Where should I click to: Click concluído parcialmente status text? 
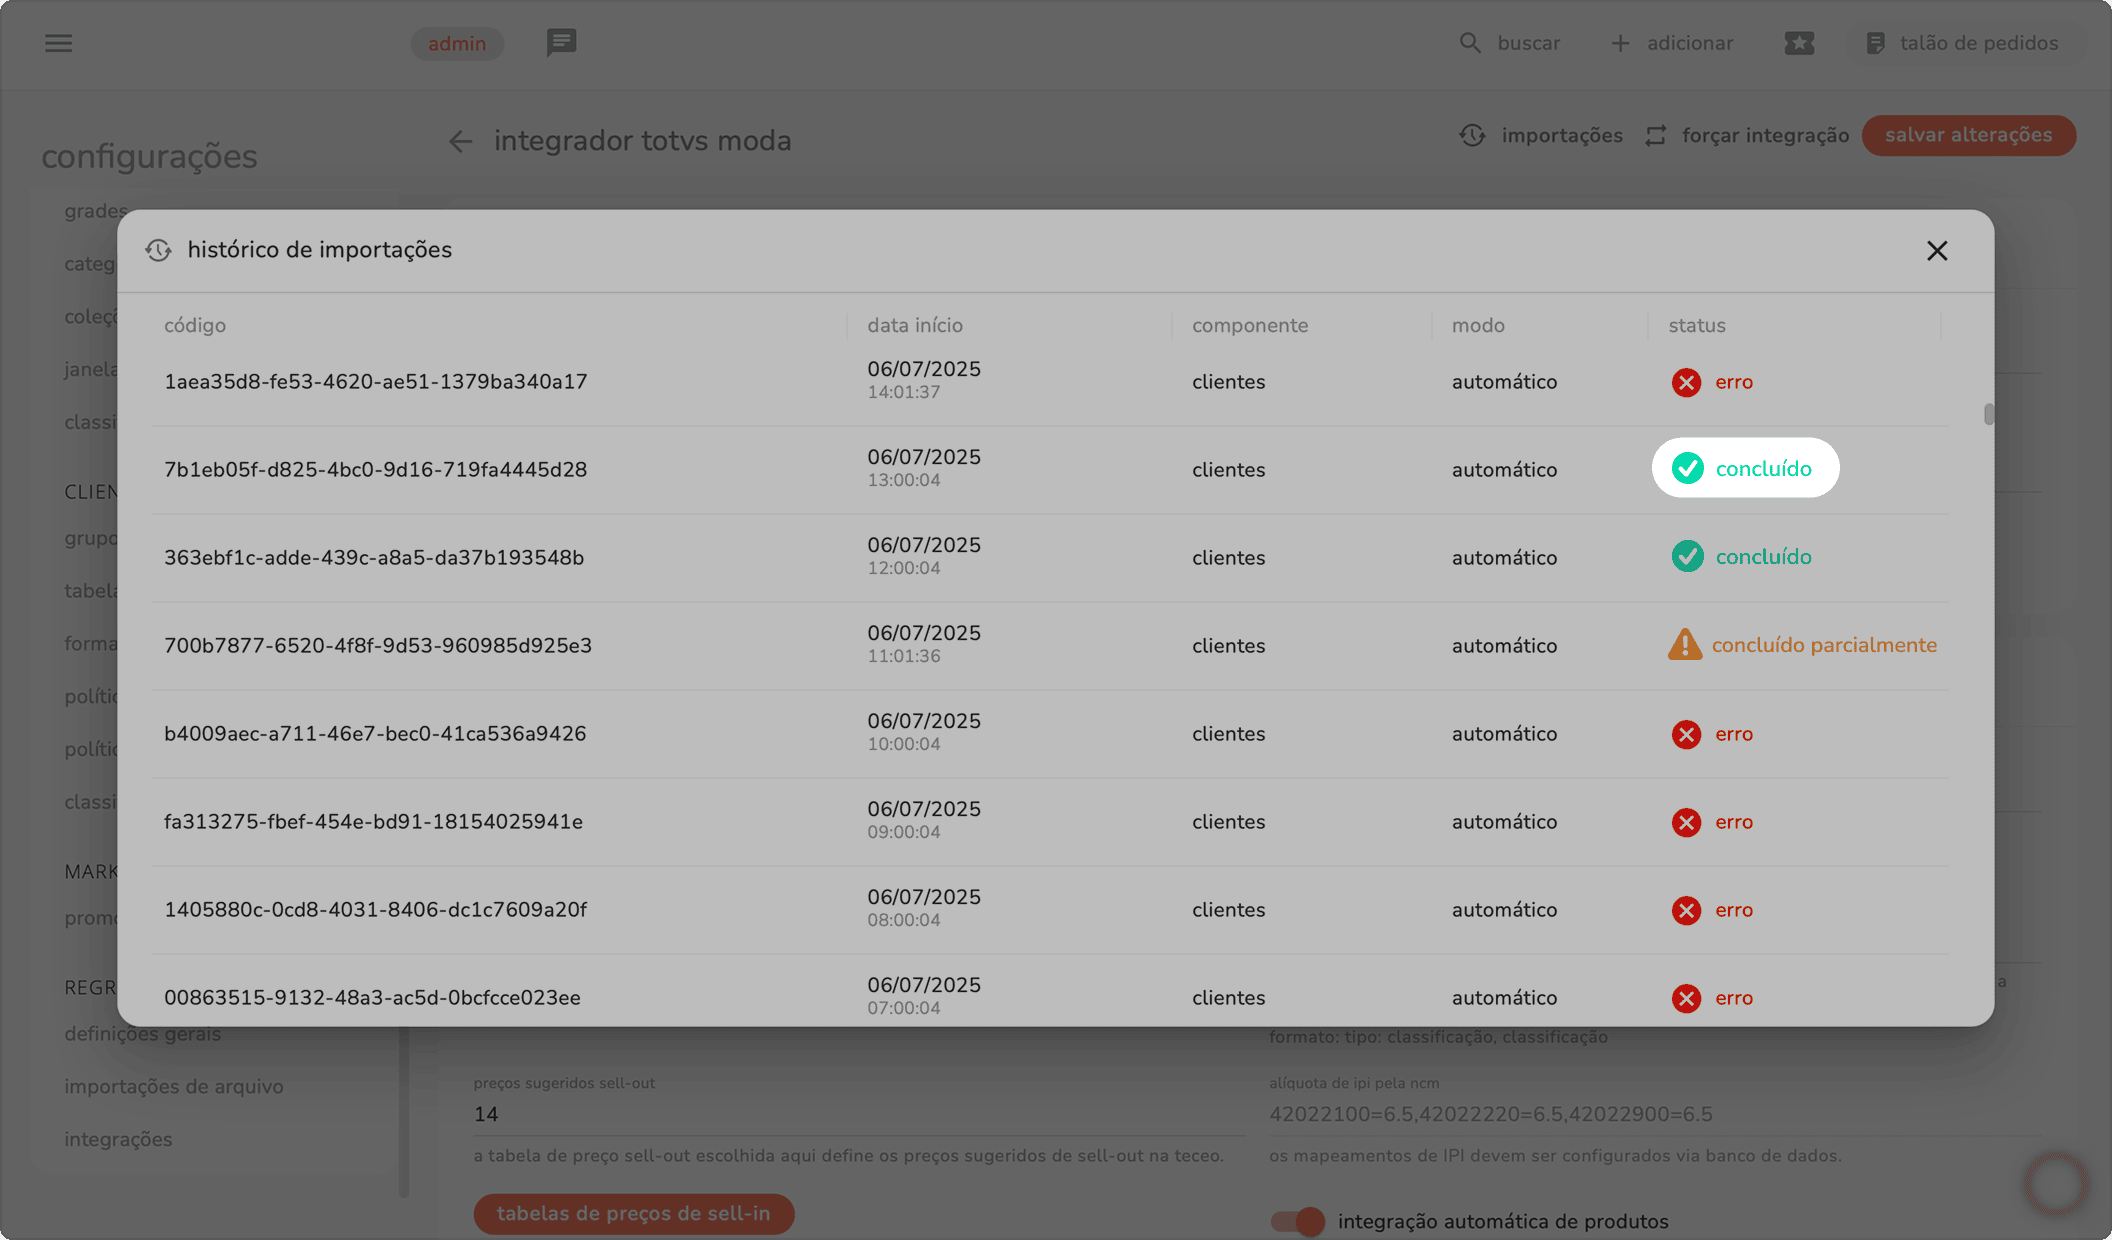coord(1824,645)
